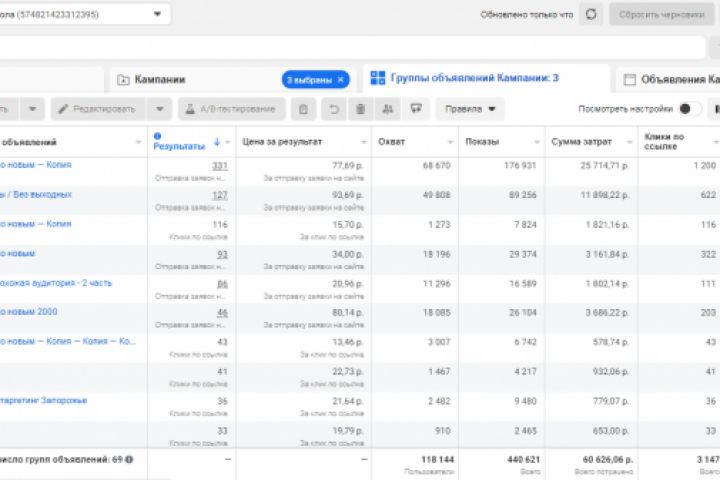Click the 'Обновлено только что' status text
720x480 pixels.
[527, 15]
